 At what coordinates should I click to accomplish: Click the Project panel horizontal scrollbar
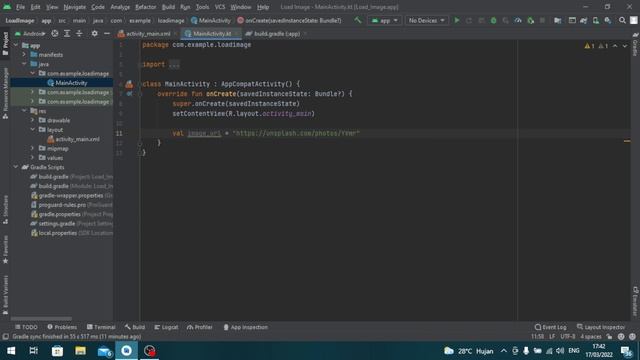pyautogui.click(x=41, y=318)
